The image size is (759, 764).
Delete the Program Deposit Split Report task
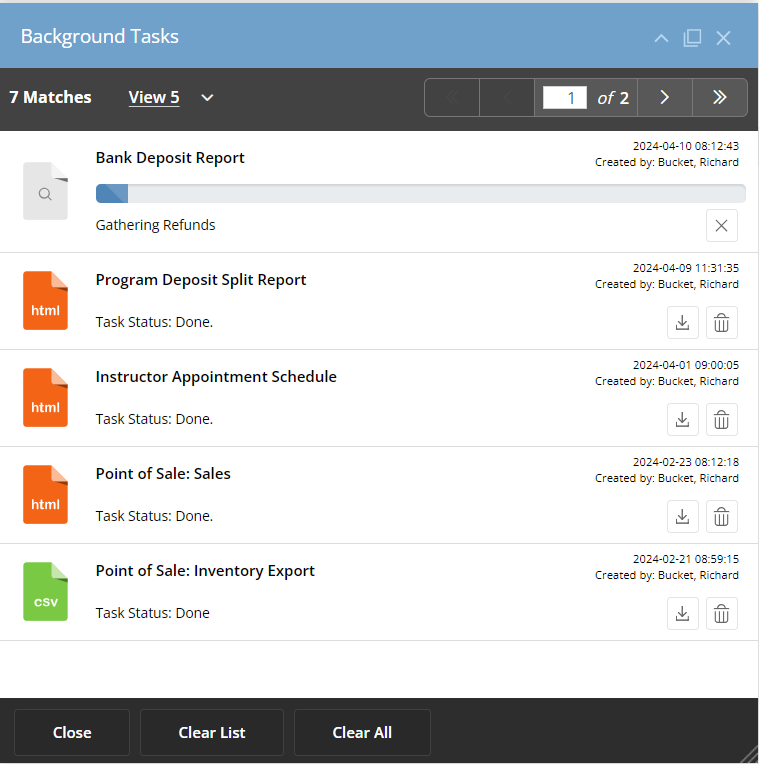click(721, 323)
